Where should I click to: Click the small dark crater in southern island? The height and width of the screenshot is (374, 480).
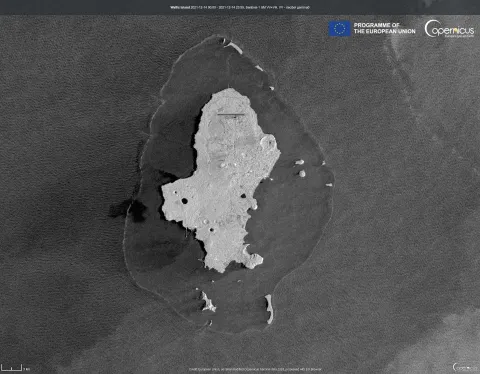(x=211, y=230)
